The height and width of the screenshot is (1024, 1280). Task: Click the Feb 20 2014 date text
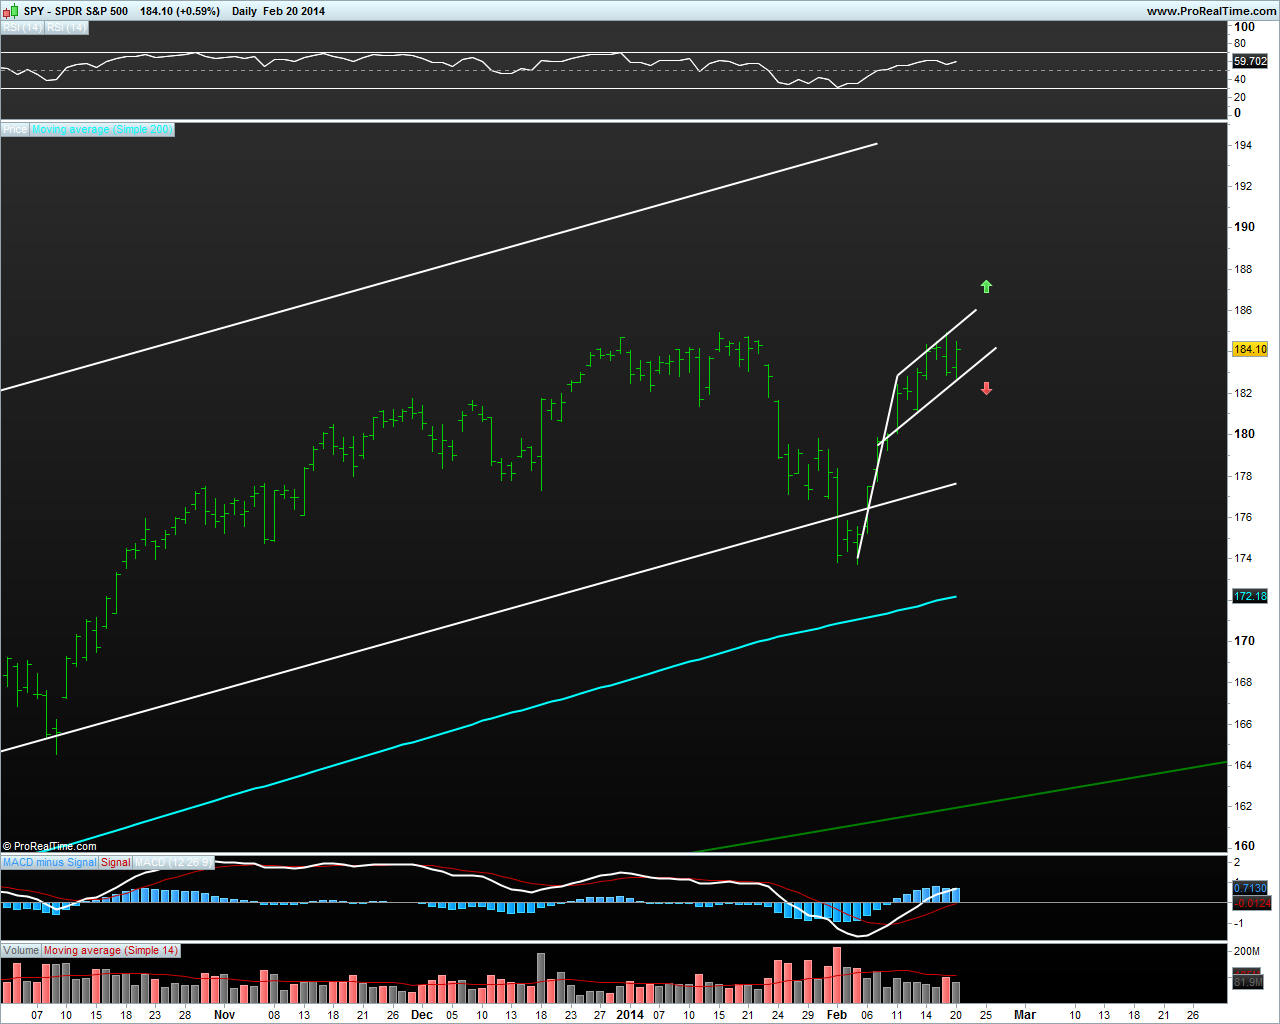[x=294, y=11]
